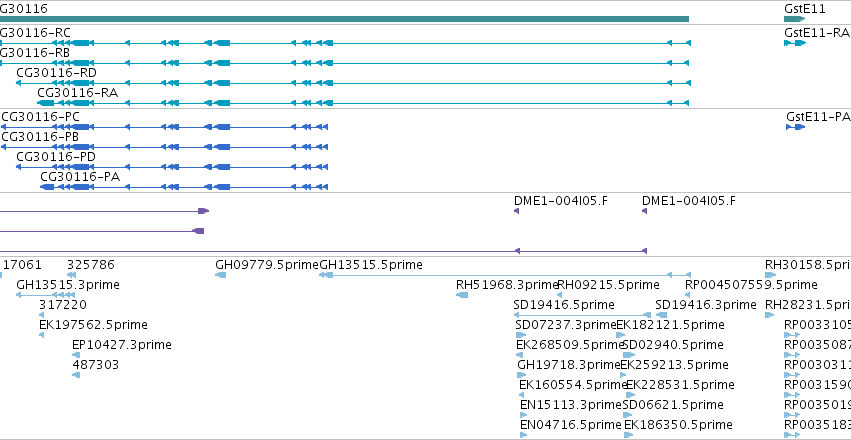The image size is (851, 440).
Task: Select the long G30116 gene bar
Action: tap(344, 19)
